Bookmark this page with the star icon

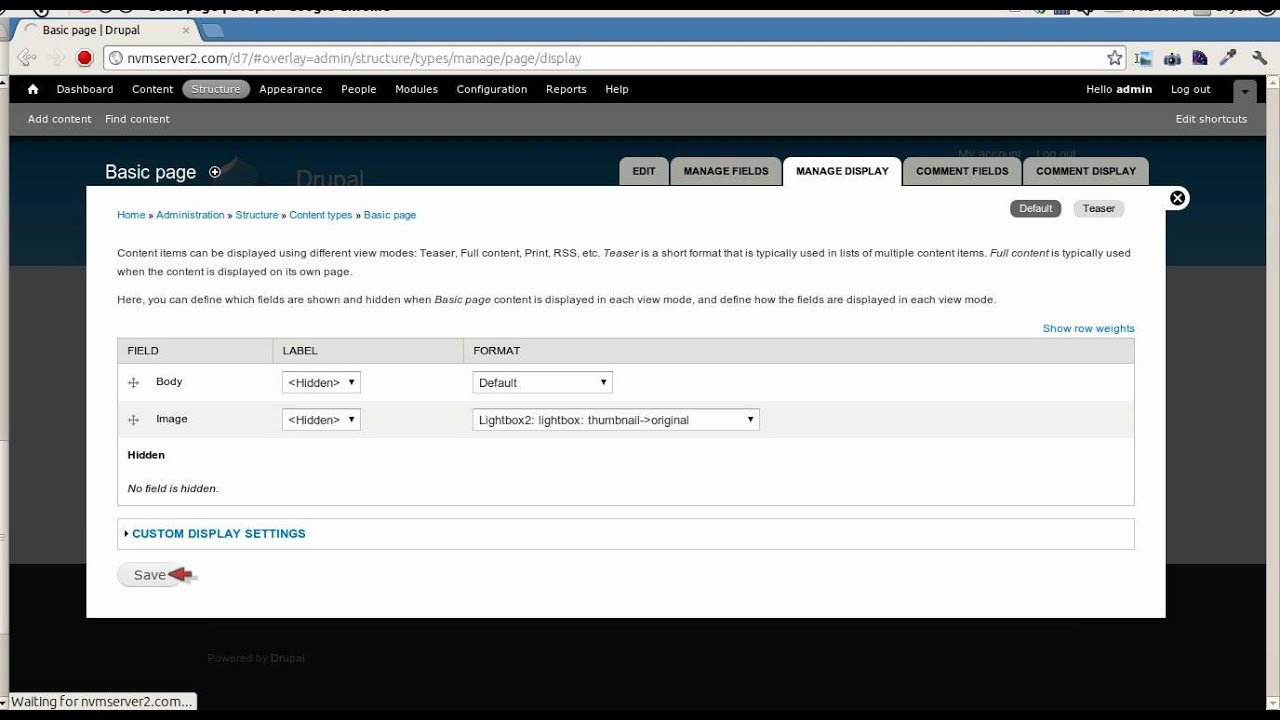(1115, 58)
